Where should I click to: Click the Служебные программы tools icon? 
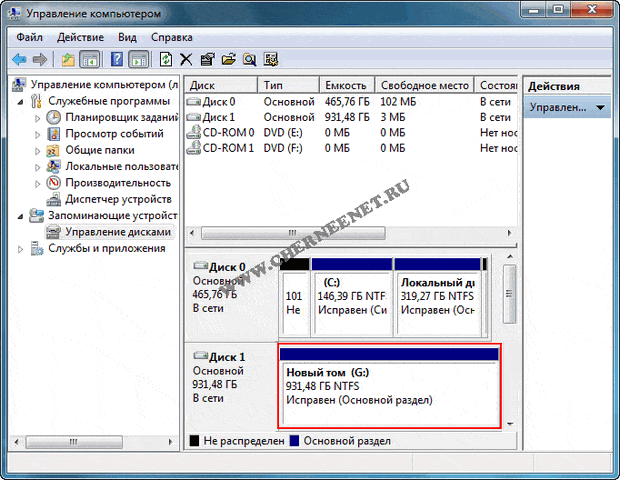(36, 101)
